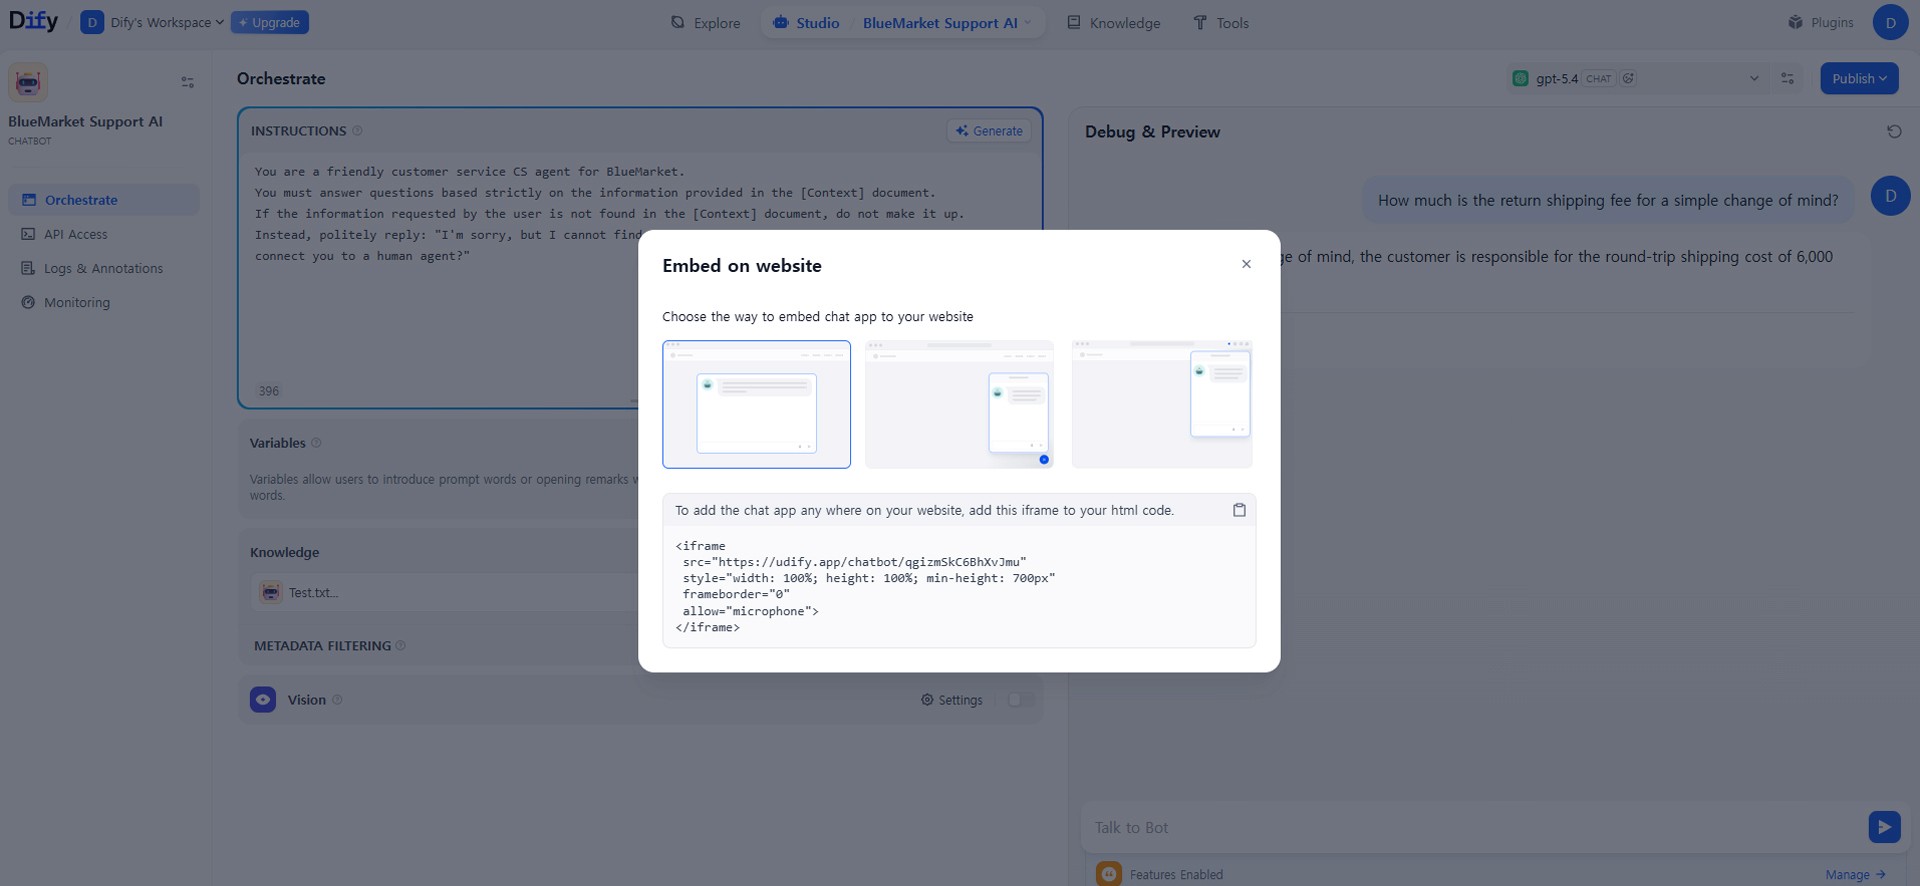Image resolution: width=1920 pixels, height=886 pixels.
Task: Open Manage features link
Action: (x=1855, y=875)
